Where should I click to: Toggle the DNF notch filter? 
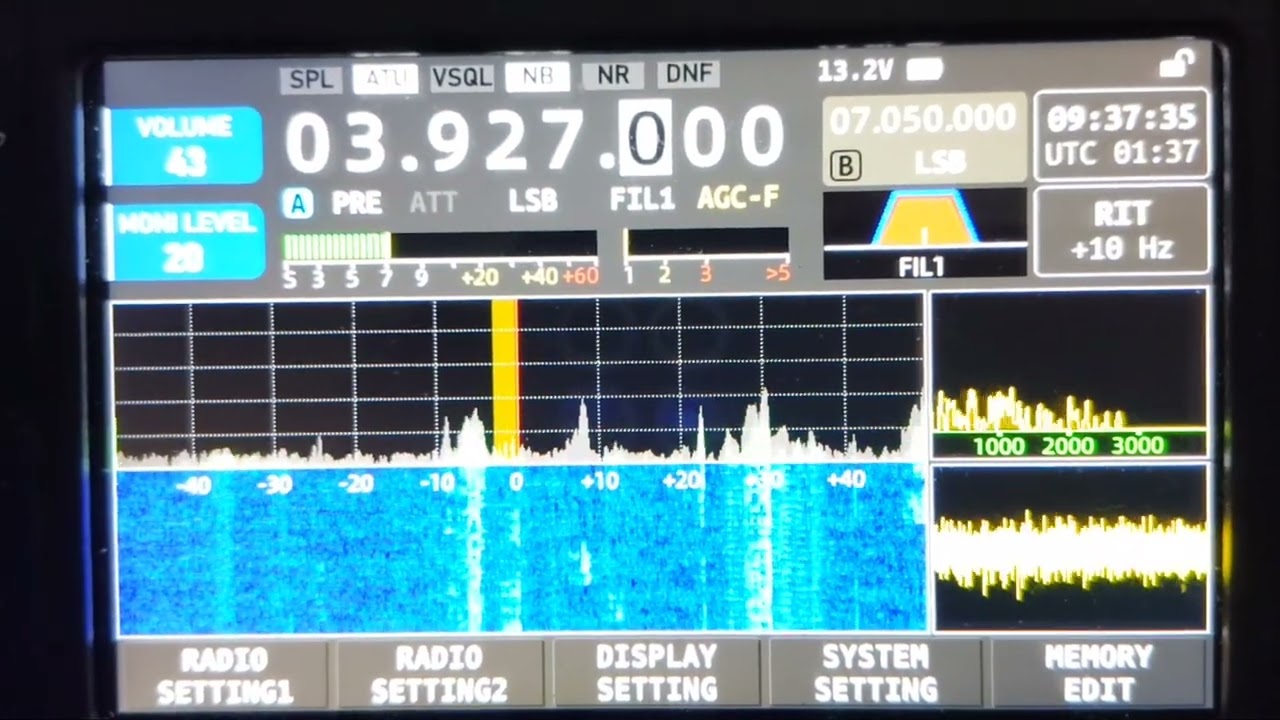689,74
